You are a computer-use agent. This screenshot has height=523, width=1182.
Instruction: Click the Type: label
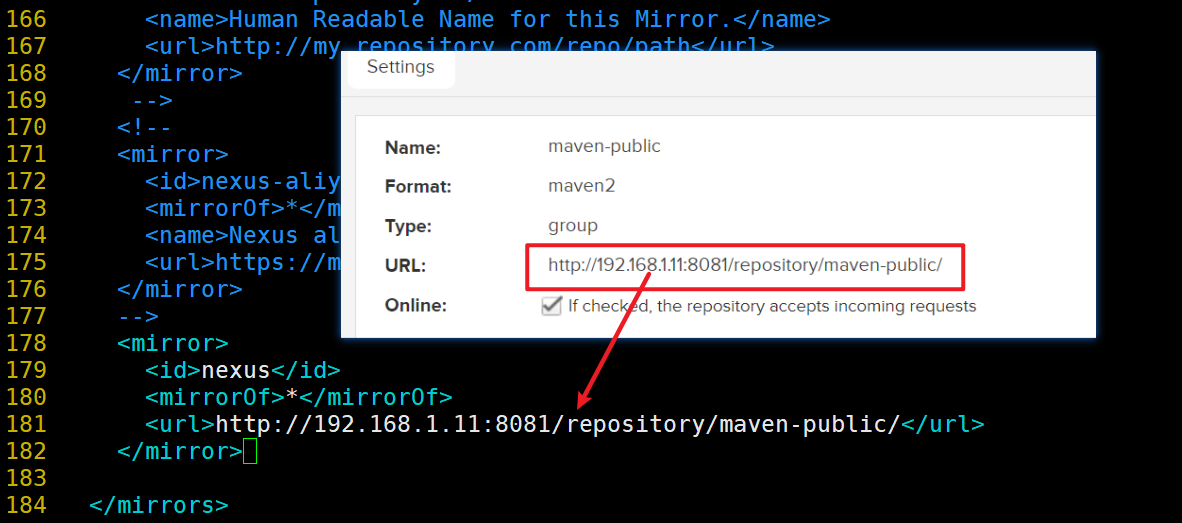coord(407,227)
